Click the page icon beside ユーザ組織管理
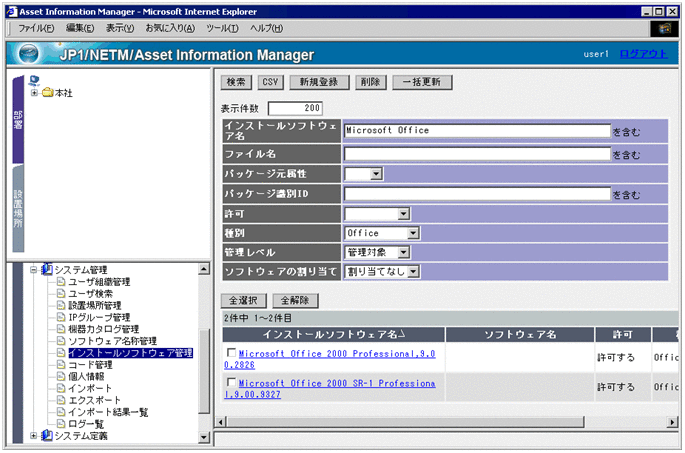Image resolution: width=685 pixels, height=453 pixels. coord(61,282)
